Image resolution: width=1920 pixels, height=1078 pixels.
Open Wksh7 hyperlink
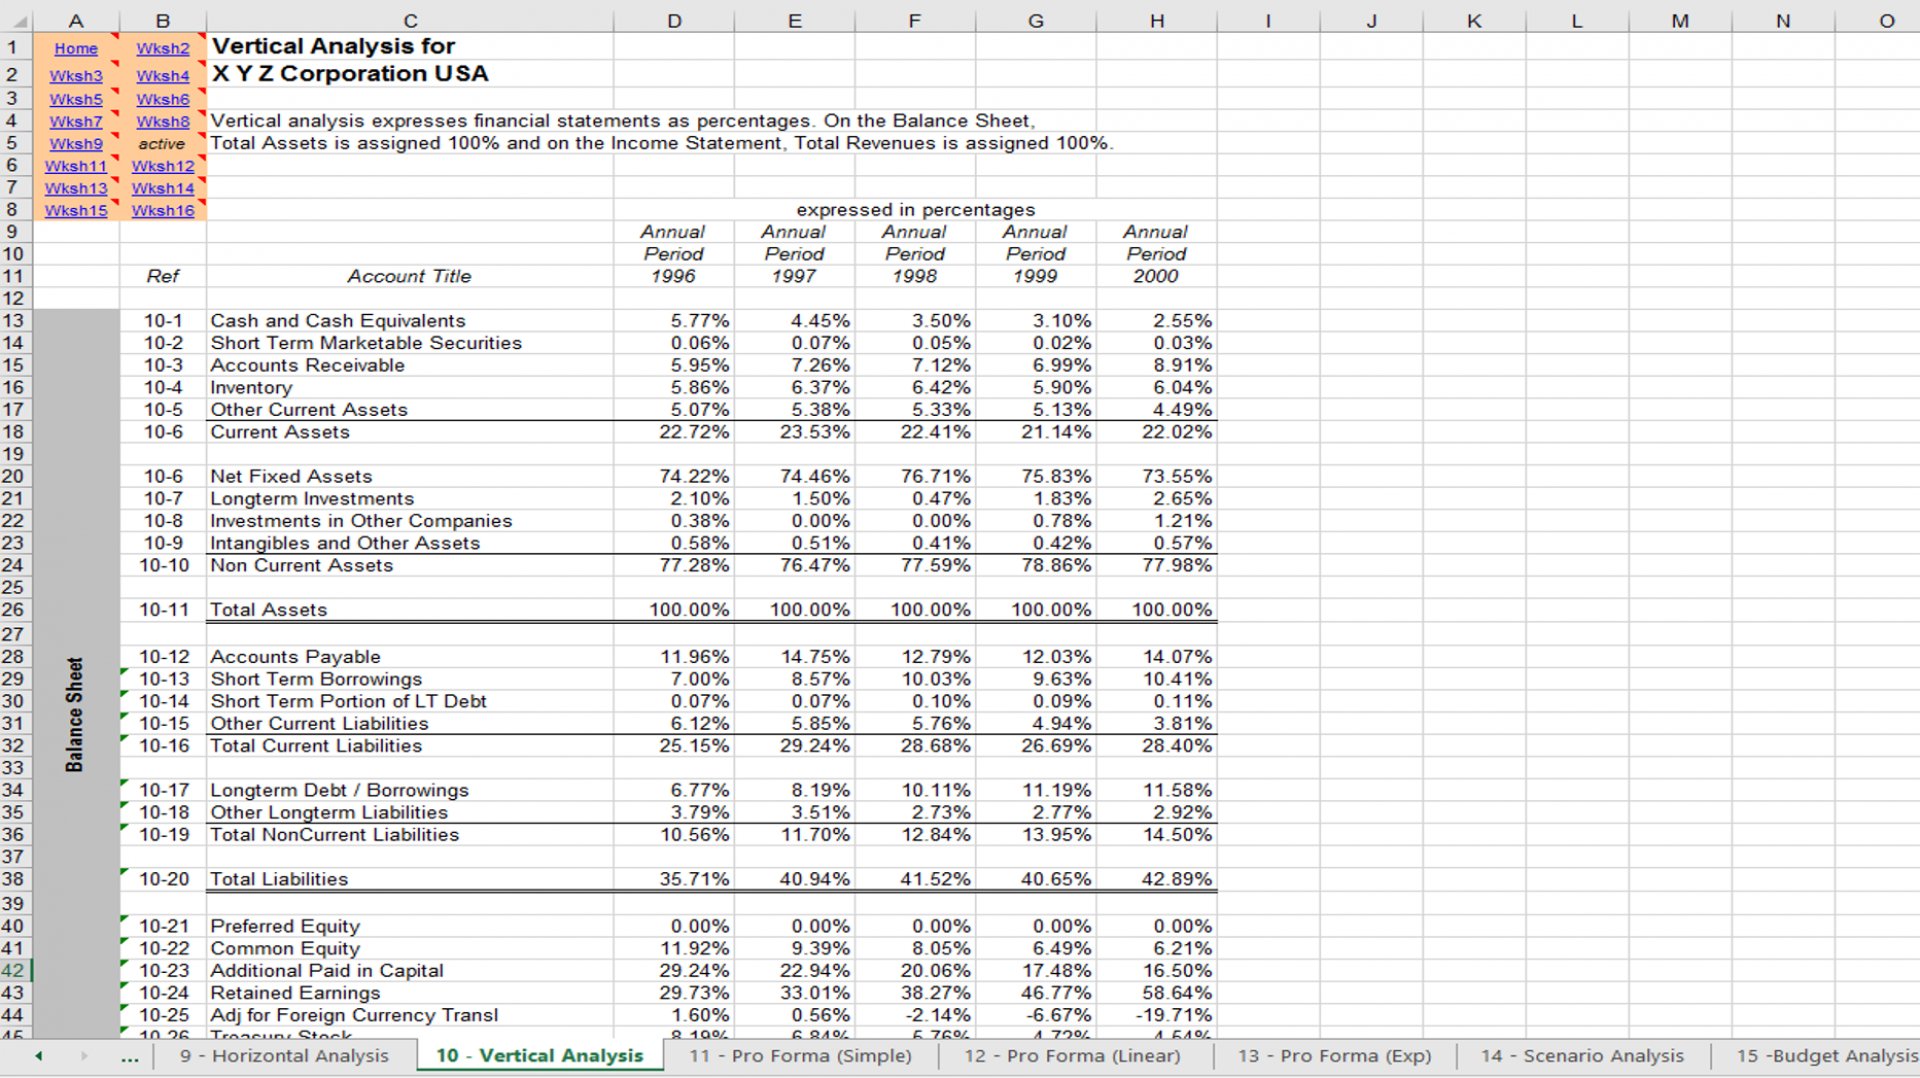pyautogui.click(x=76, y=121)
